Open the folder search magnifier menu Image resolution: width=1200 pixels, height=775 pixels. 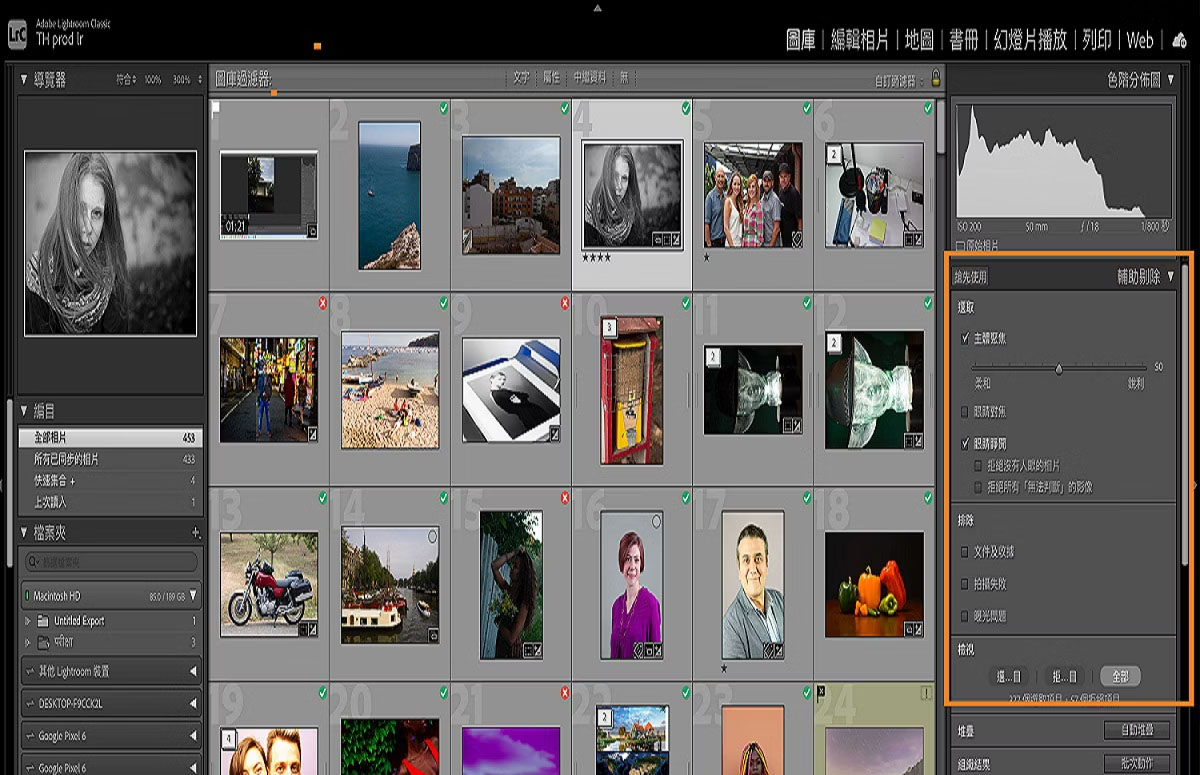(33, 561)
